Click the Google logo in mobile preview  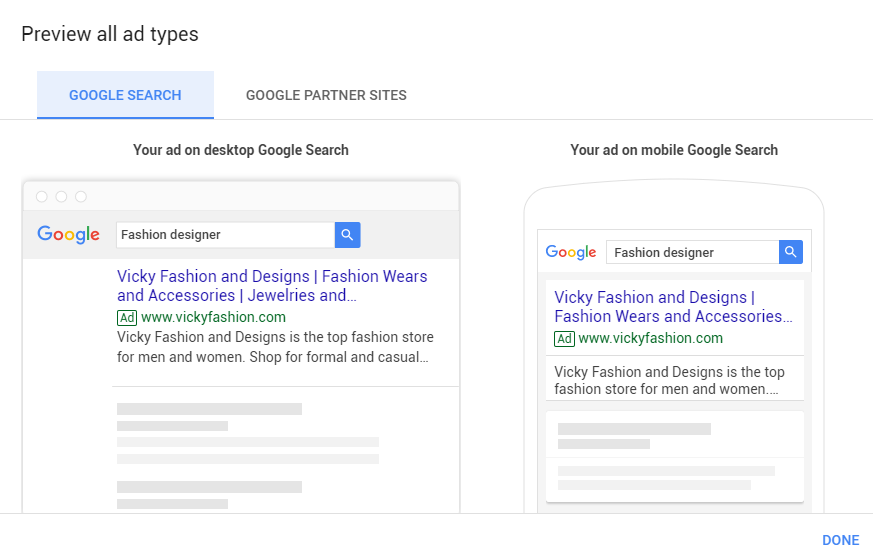pos(571,252)
